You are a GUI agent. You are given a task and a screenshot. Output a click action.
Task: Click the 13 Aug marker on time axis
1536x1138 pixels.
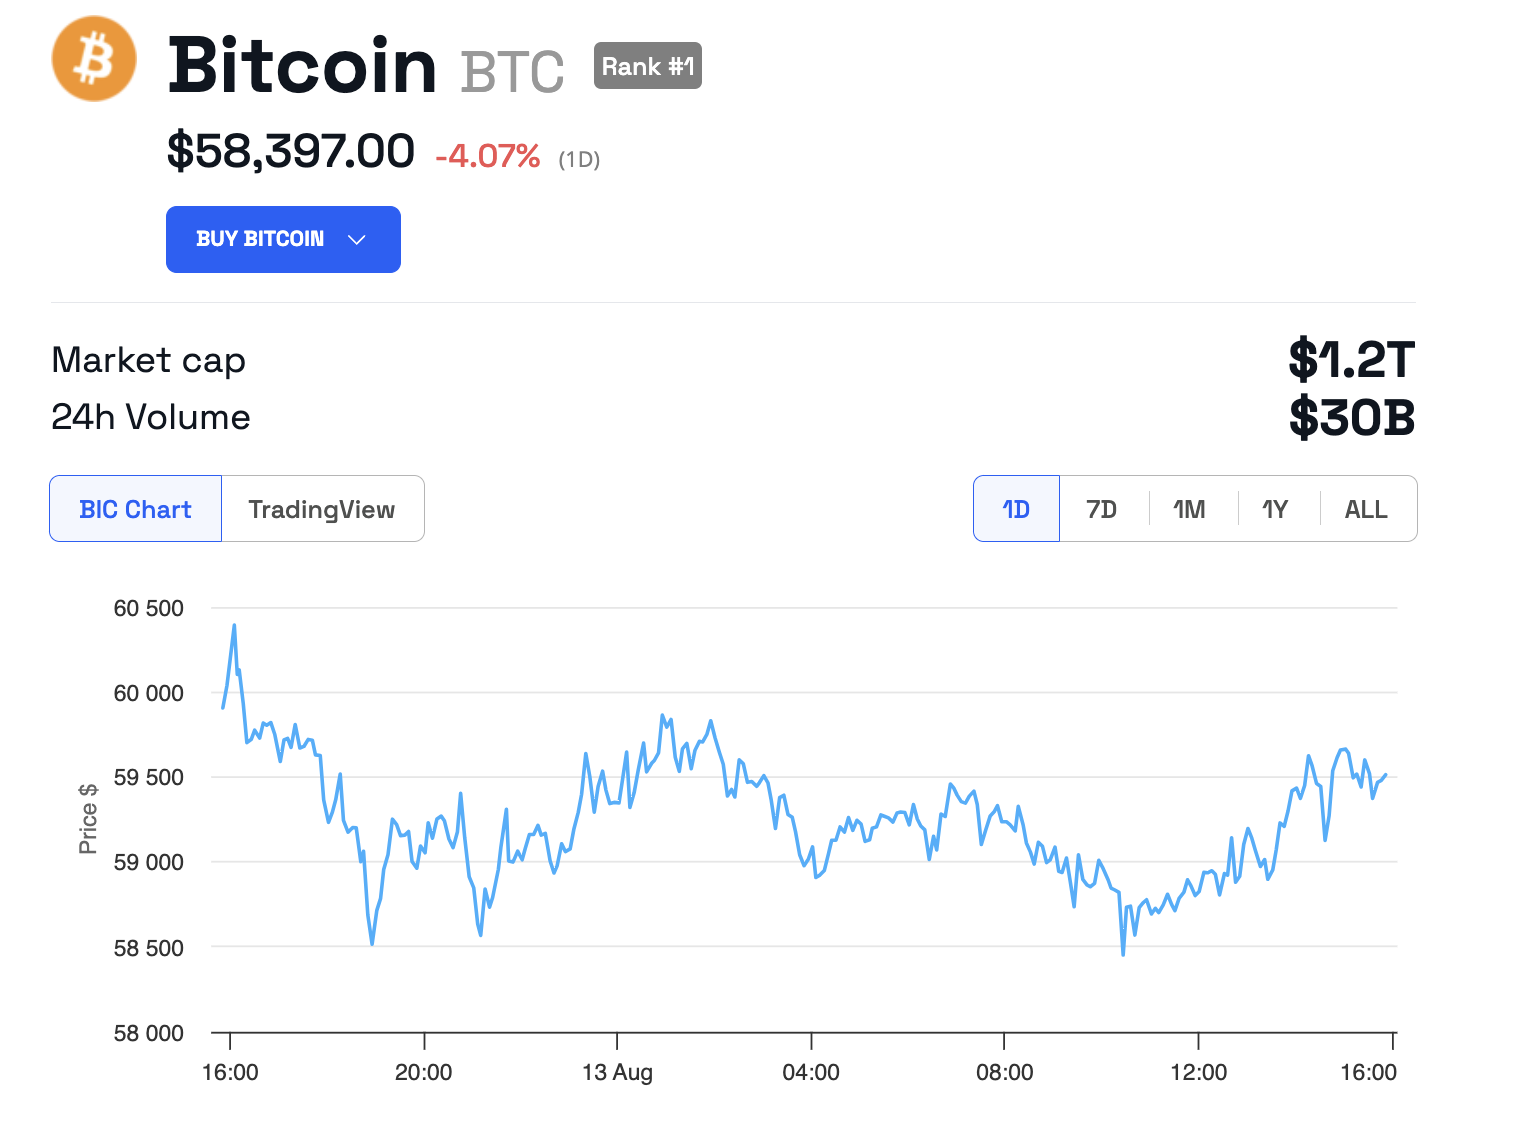617,1072
